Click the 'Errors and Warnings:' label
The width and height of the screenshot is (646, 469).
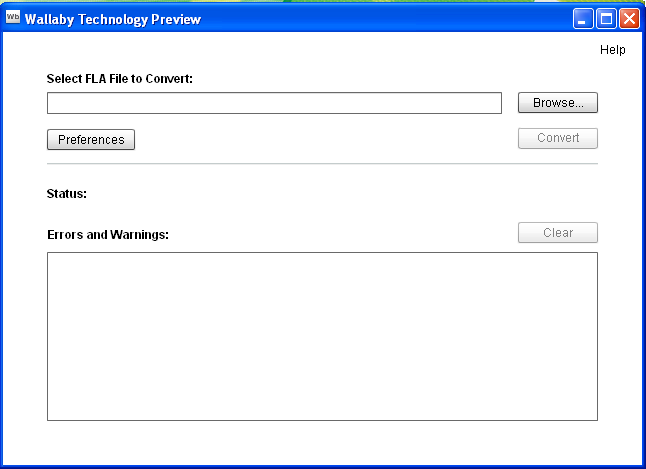108,234
